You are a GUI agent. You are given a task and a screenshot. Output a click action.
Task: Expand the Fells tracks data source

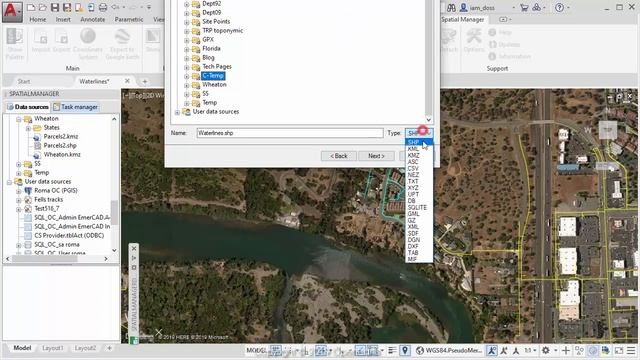19,200
